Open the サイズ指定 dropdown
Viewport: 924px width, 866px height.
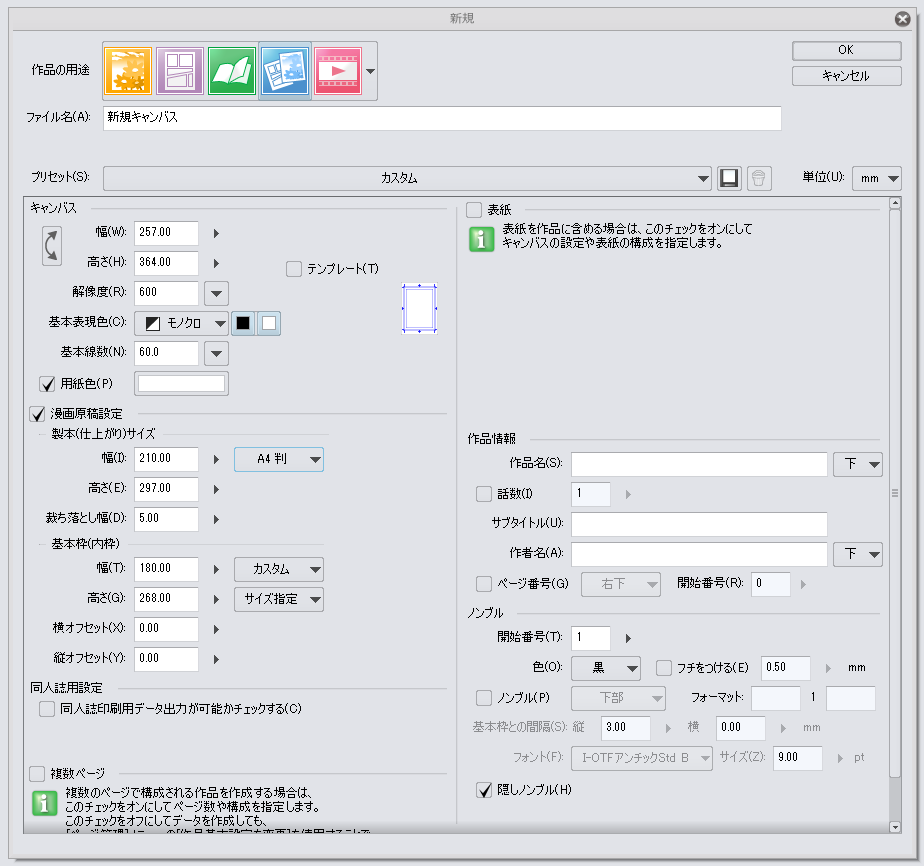pos(279,600)
